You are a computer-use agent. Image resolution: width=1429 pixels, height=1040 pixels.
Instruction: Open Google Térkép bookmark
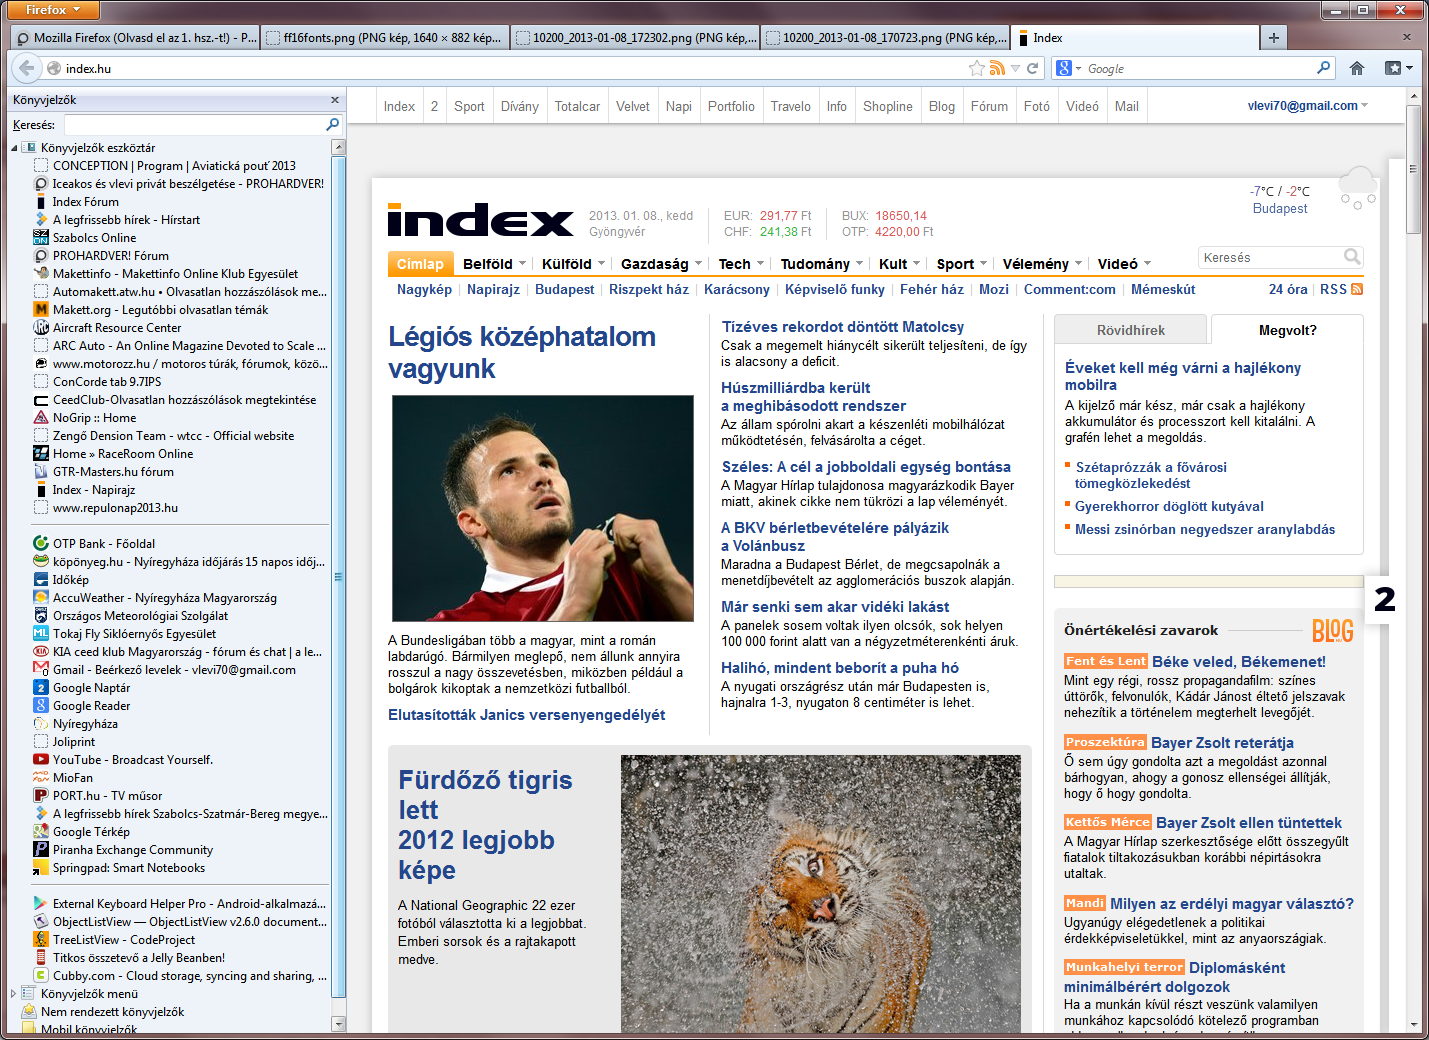(82, 832)
